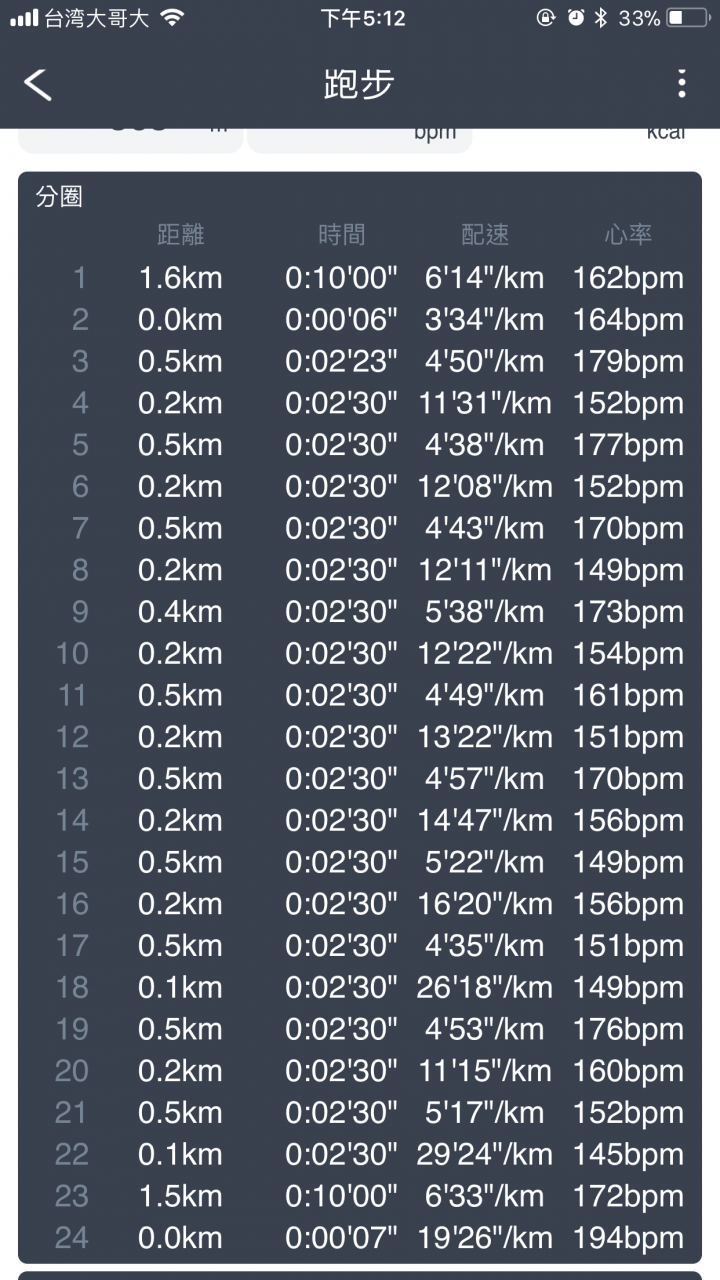Tap lap 3 heart rate 179bpm
The height and width of the screenshot is (1280, 720).
[628, 361]
